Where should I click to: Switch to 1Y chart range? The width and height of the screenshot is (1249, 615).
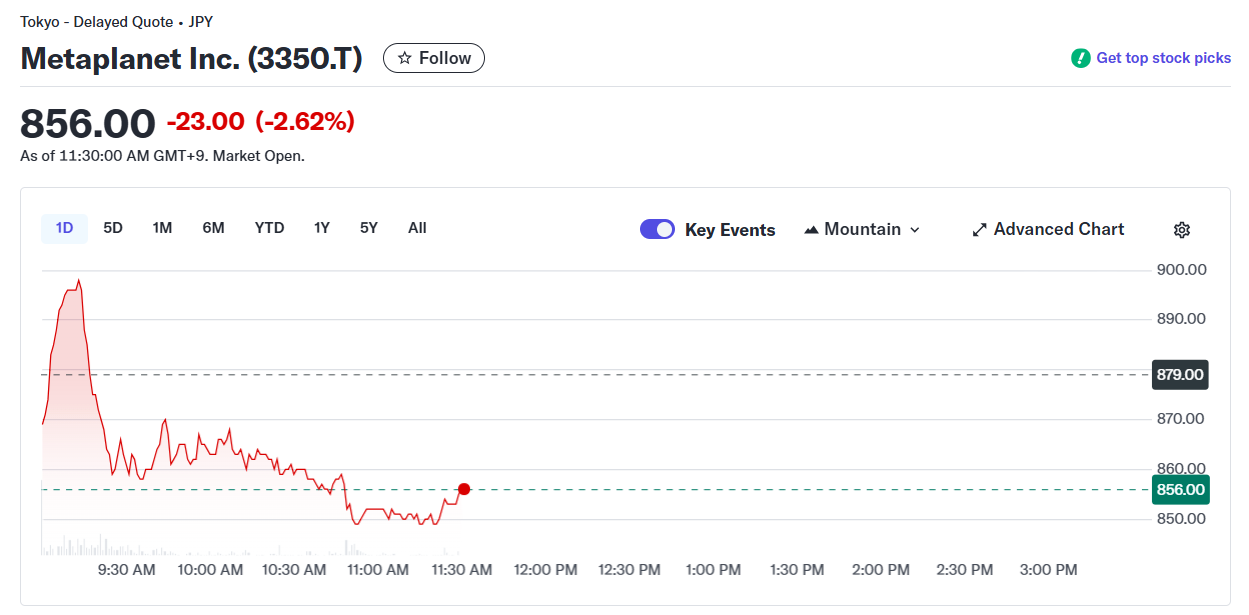pos(322,228)
